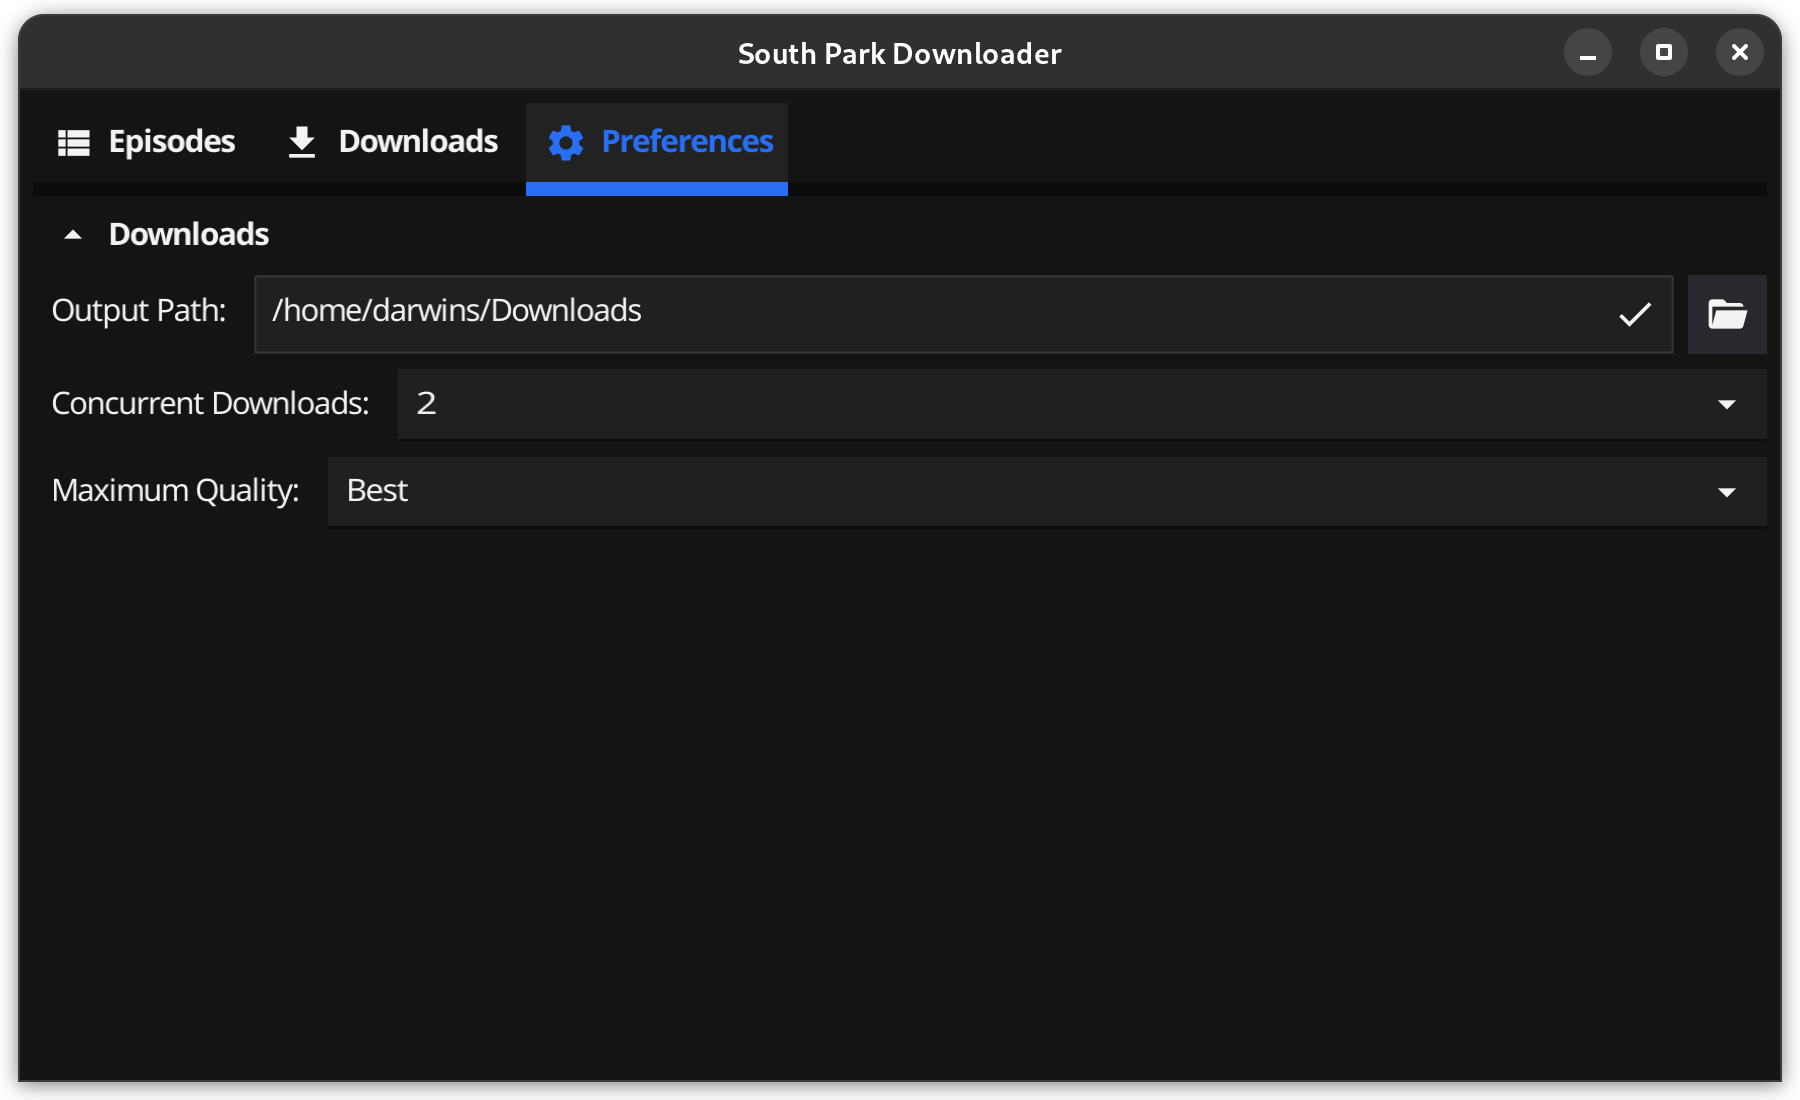The height and width of the screenshot is (1100, 1800).
Task: Click the Downloads section heading text
Action: click(189, 235)
